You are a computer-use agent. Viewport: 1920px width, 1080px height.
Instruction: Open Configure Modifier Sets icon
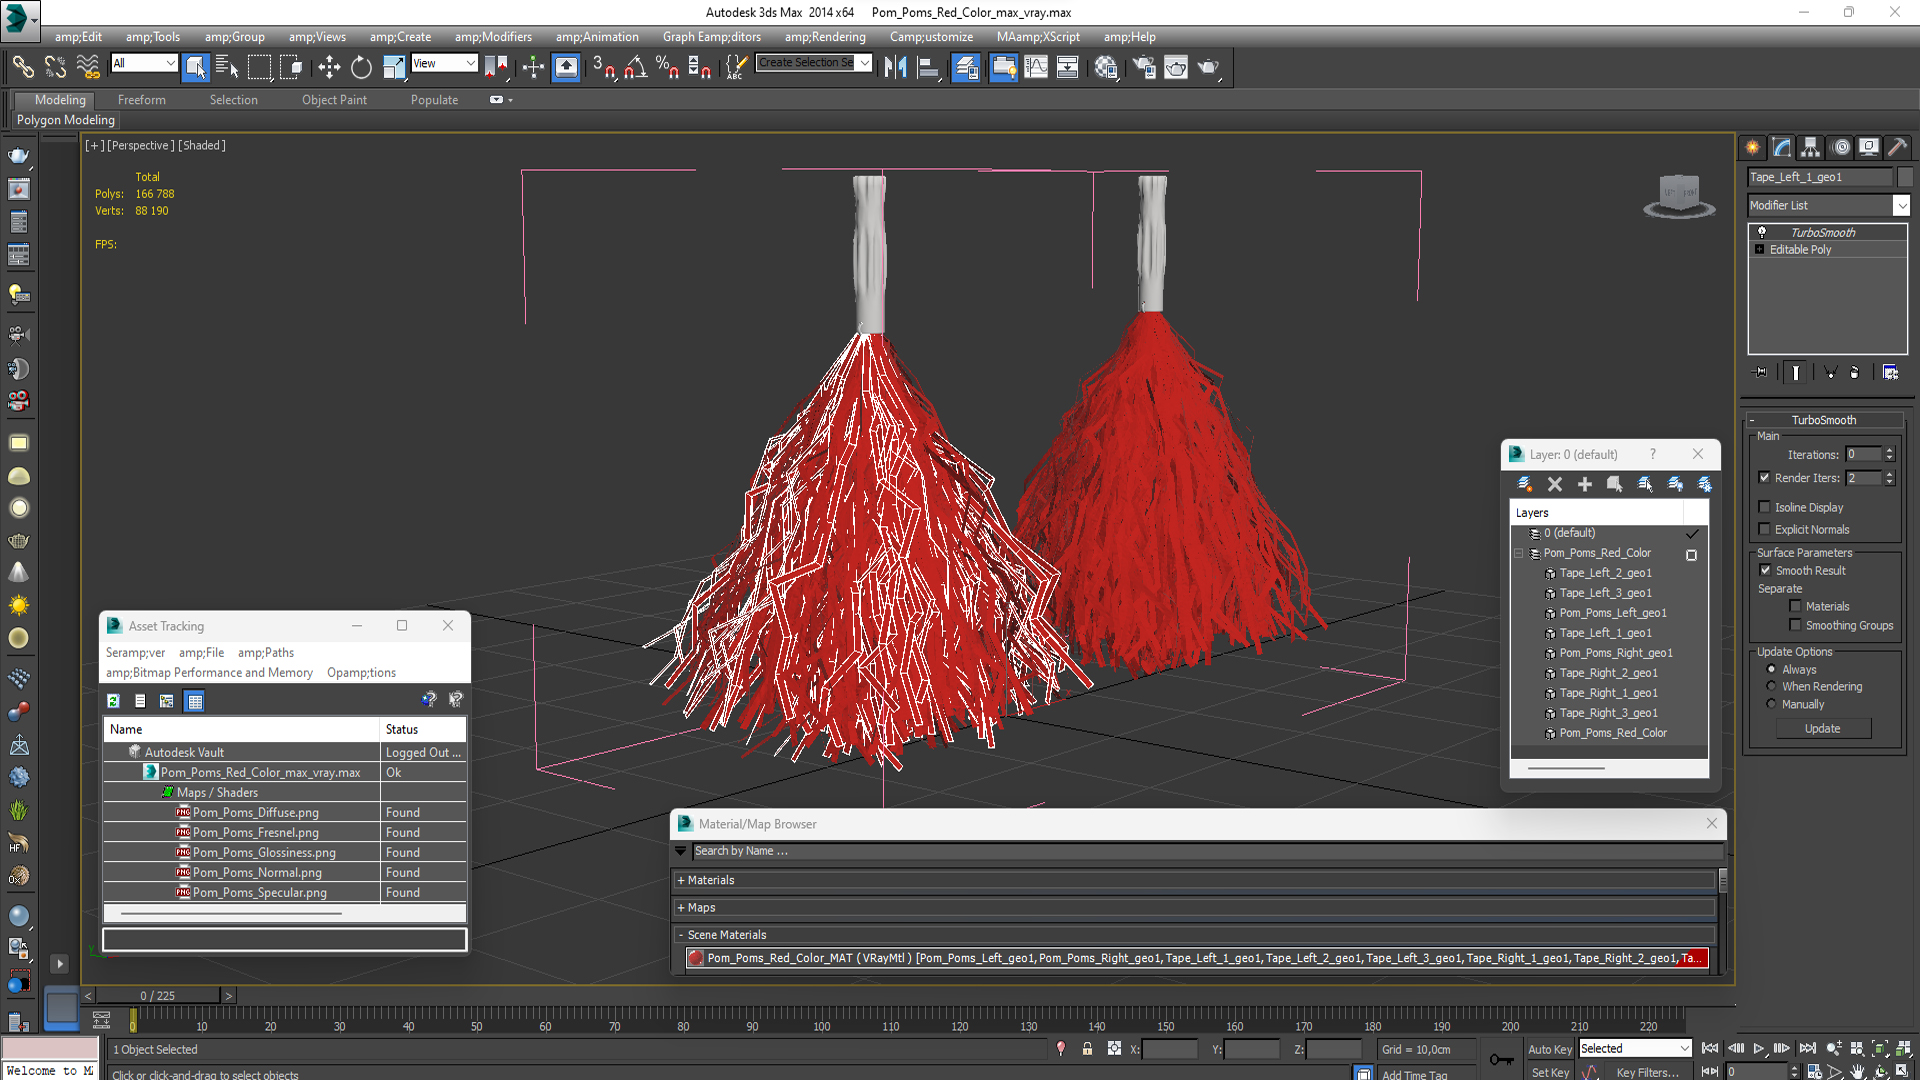(x=1890, y=372)
